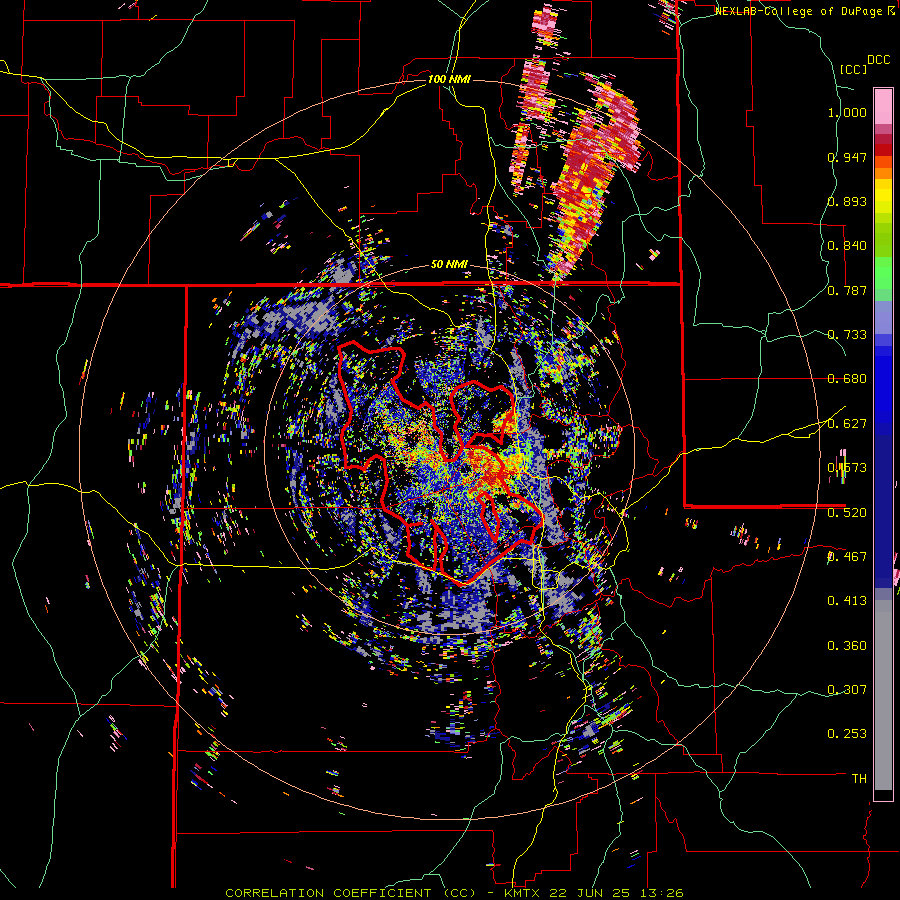The image size is (900, 900).
Task: Click the 0.627 scale value
Action: pyautogui.click(x=847, y=424)
